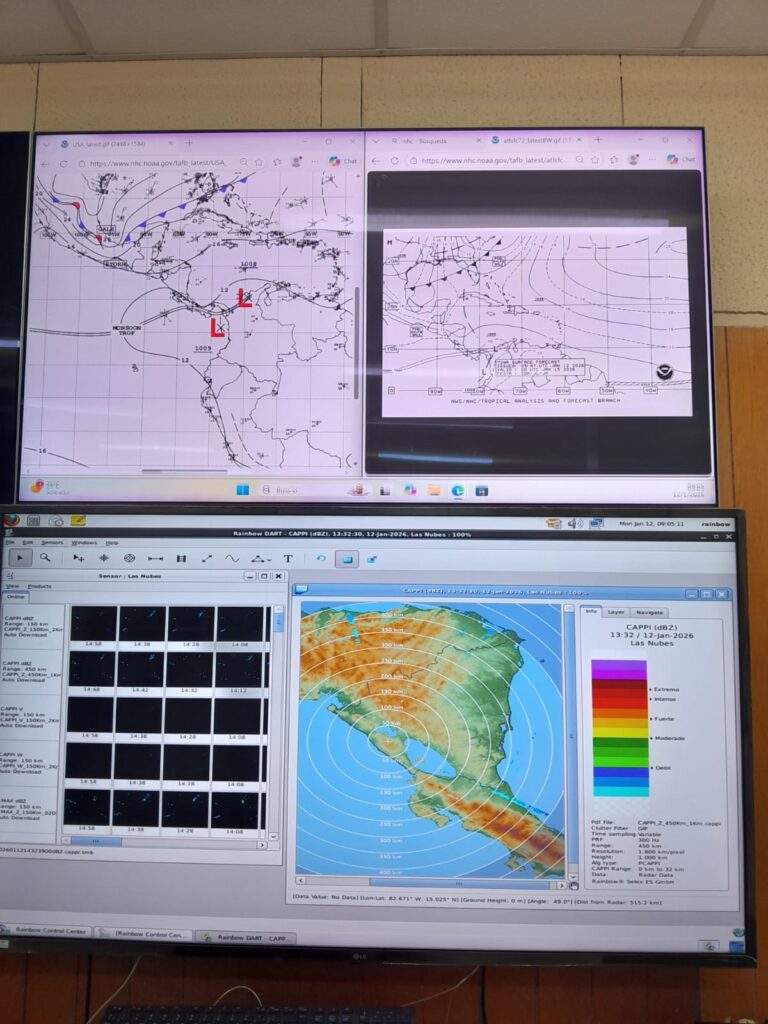Choose the horizontal distance measure tool

155,558
